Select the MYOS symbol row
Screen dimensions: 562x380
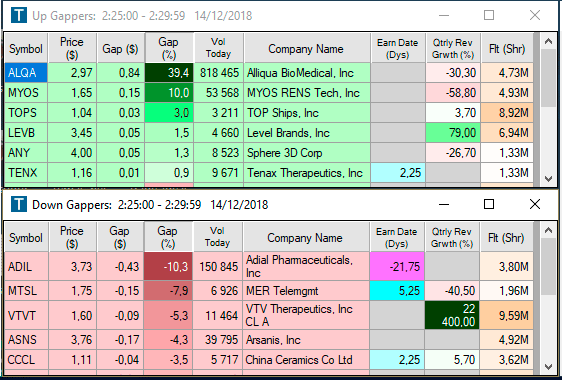(x=26, y=93)
